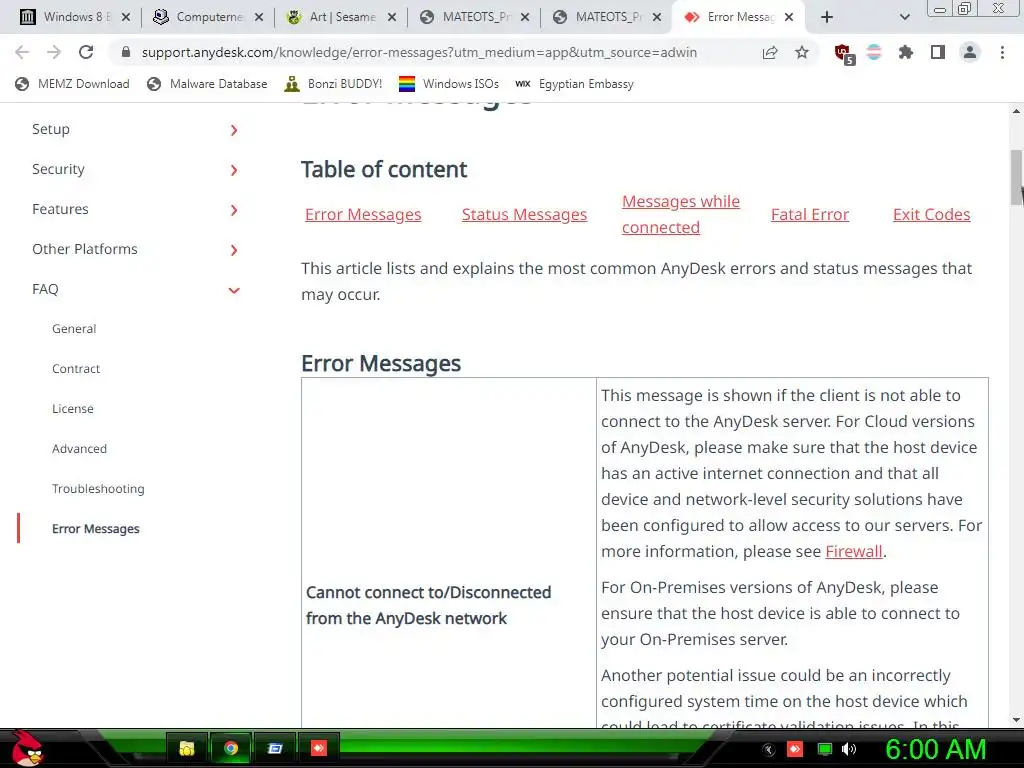Reload the current page
This screenshot has width=1024, height=768.
pos(86,52)
